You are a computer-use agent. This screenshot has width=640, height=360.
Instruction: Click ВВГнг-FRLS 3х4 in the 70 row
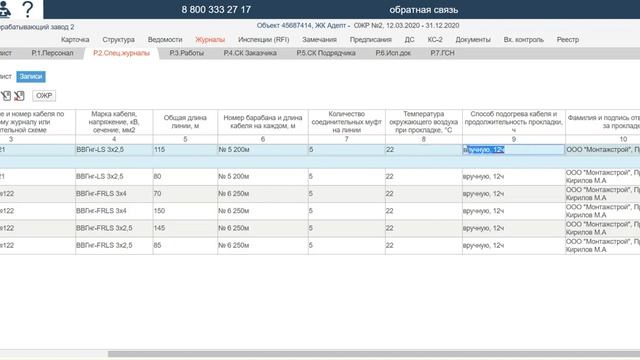[114, 193]
